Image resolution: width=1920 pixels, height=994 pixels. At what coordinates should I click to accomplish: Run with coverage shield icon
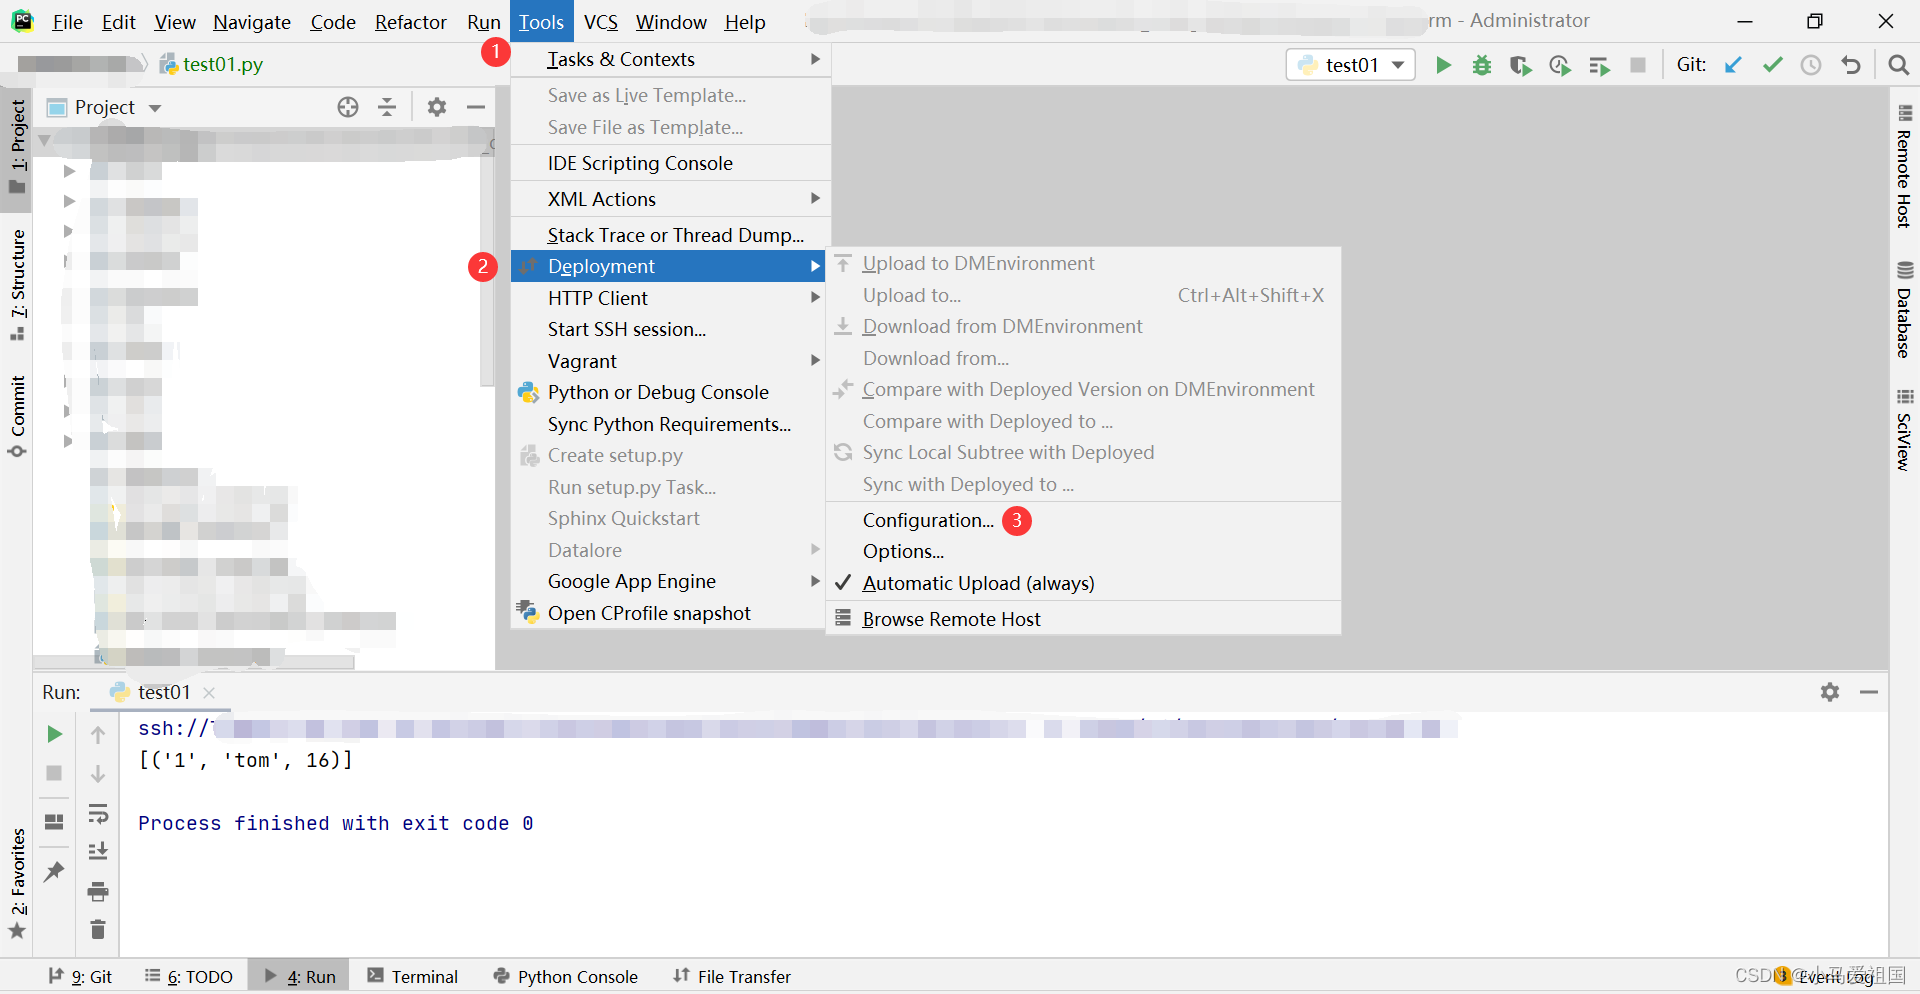(x=1521, y=65)
